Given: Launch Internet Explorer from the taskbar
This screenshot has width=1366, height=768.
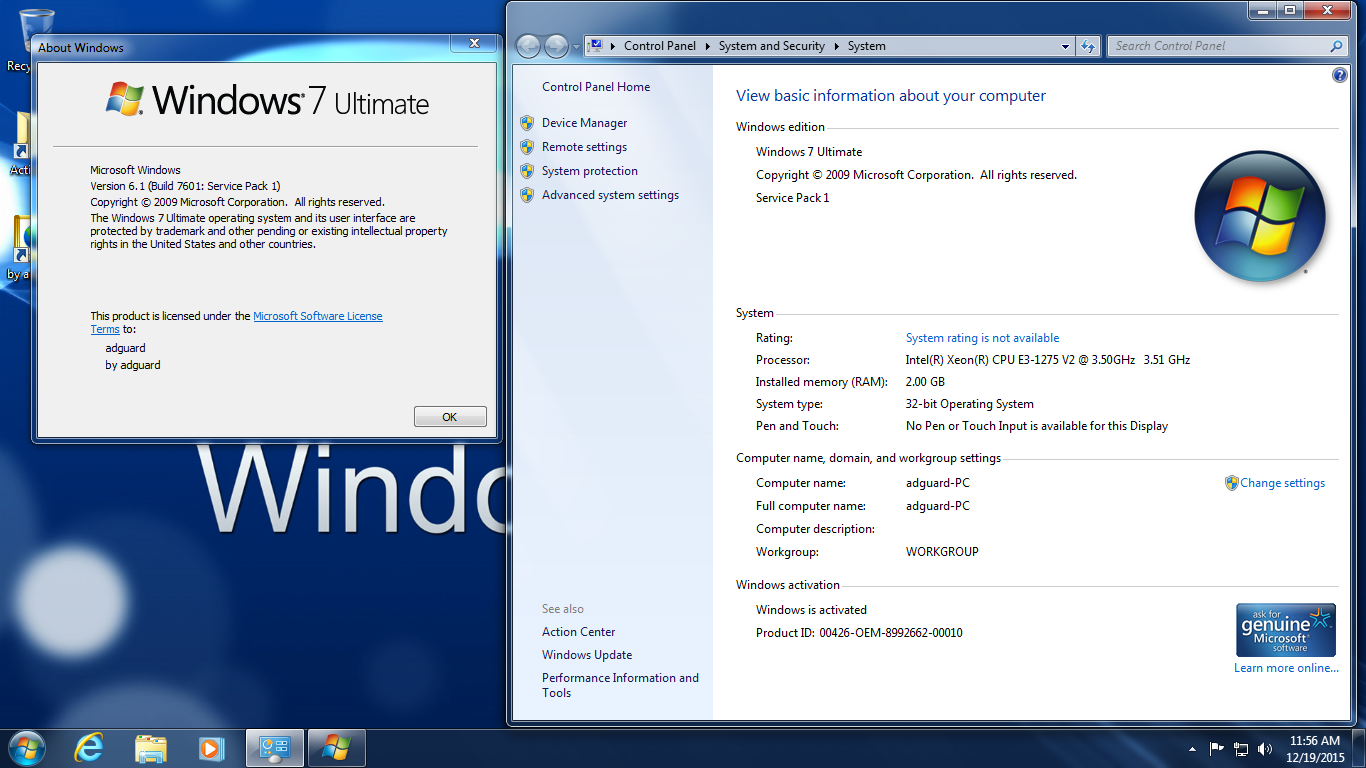Looking at the screenshot, I should point(89,748).
